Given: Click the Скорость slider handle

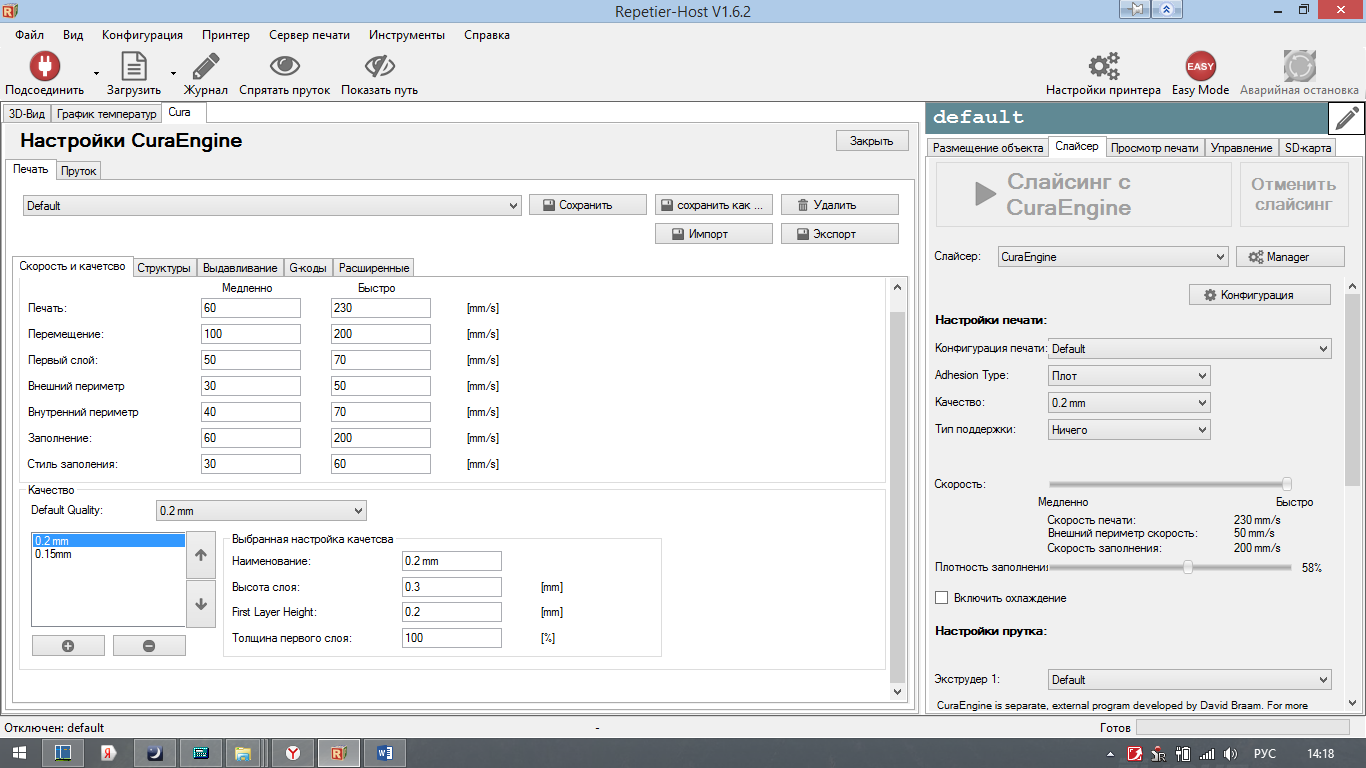Looking at the screenshot, I should [x=1287, y=484].
